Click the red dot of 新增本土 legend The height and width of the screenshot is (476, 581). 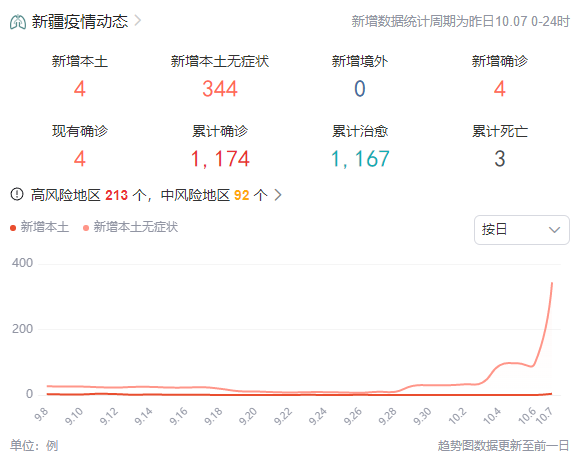[x=13, y=228]
